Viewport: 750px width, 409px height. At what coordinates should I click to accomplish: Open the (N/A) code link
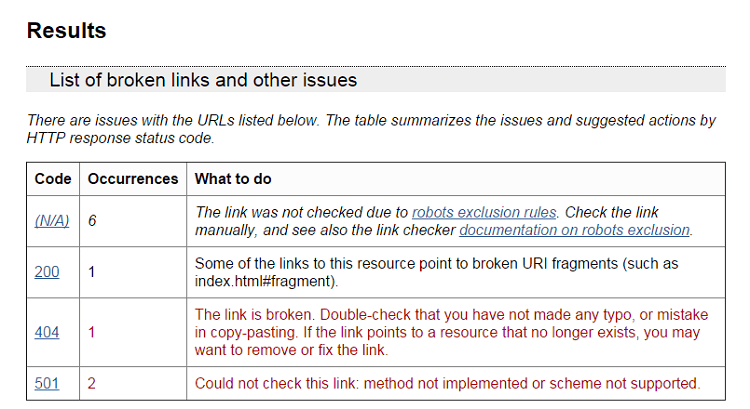(x=52, y=221)
